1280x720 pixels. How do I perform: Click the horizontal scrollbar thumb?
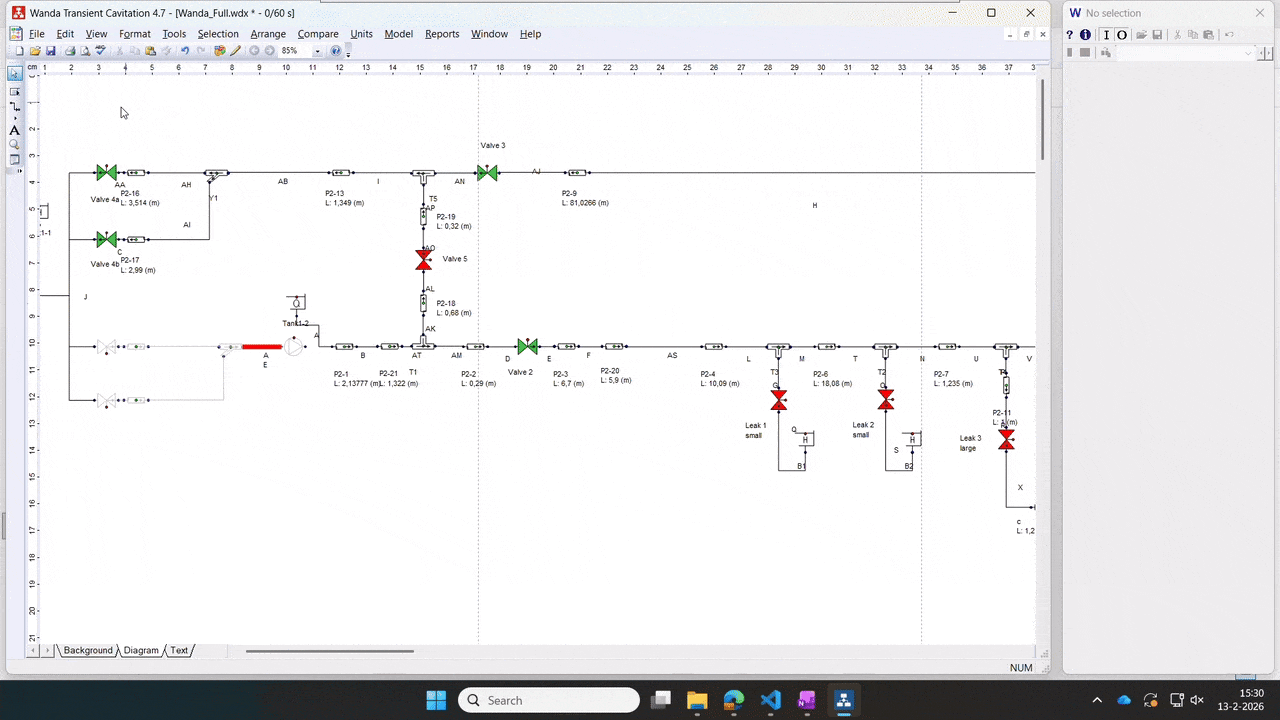point(330,651)
